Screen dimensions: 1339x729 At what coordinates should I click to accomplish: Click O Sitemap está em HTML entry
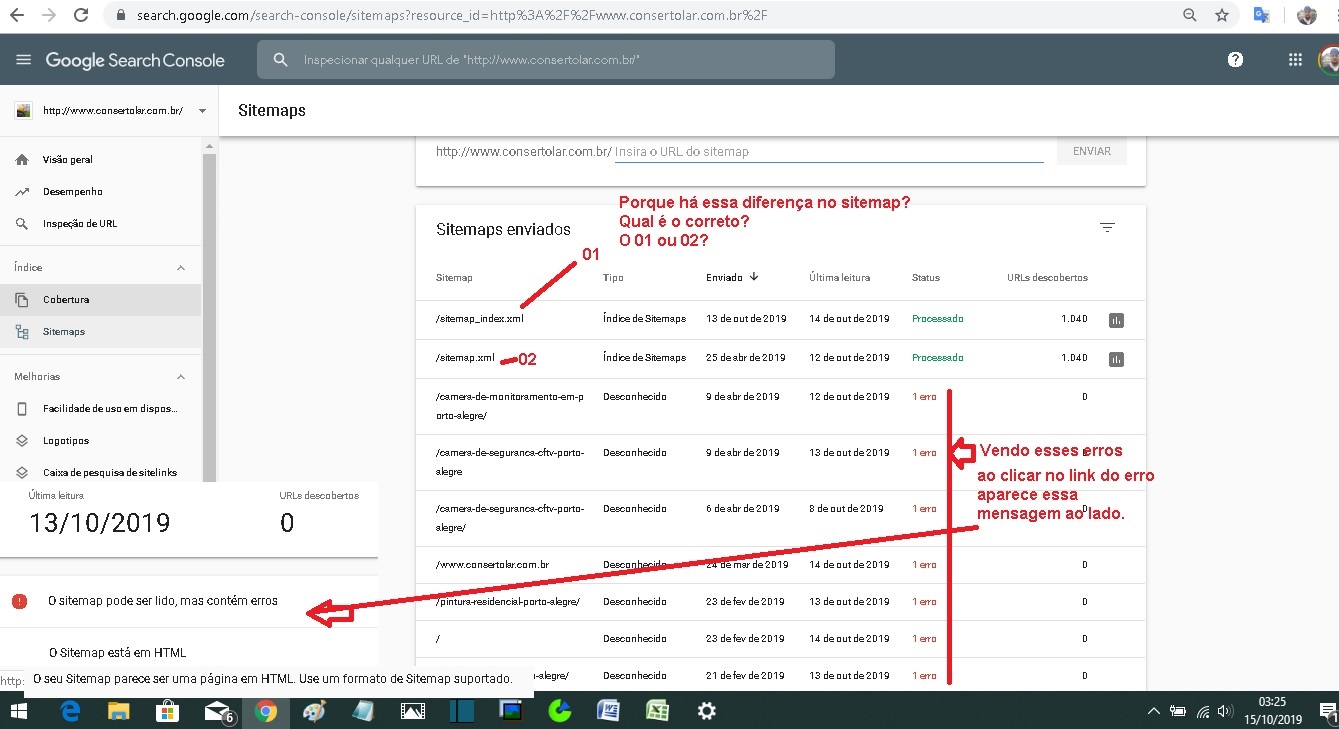tap(117, 653)
